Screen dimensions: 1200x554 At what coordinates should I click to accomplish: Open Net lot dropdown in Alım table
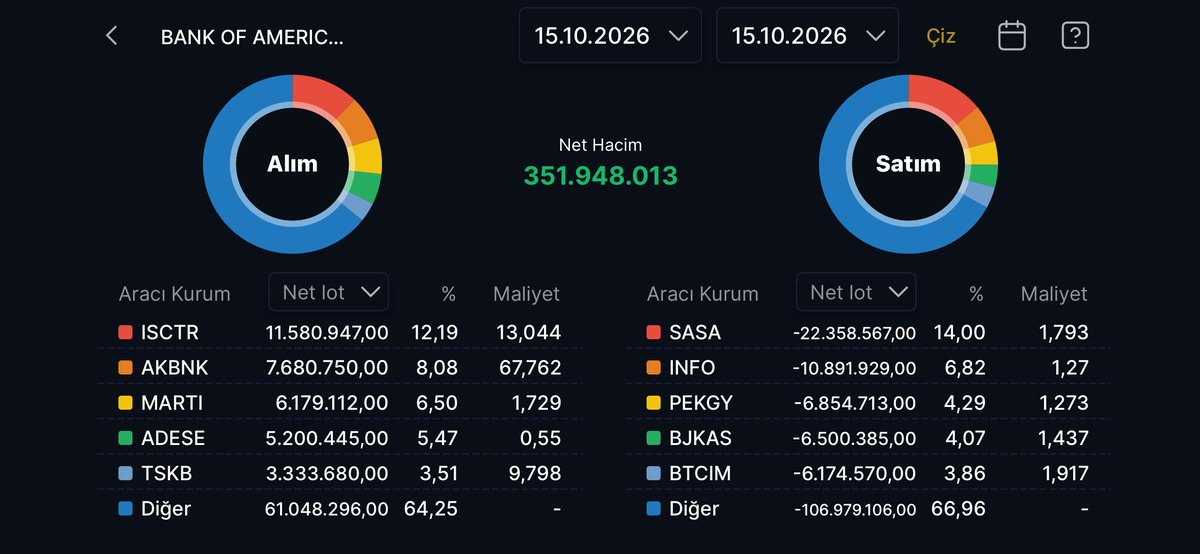click(329, 292)
